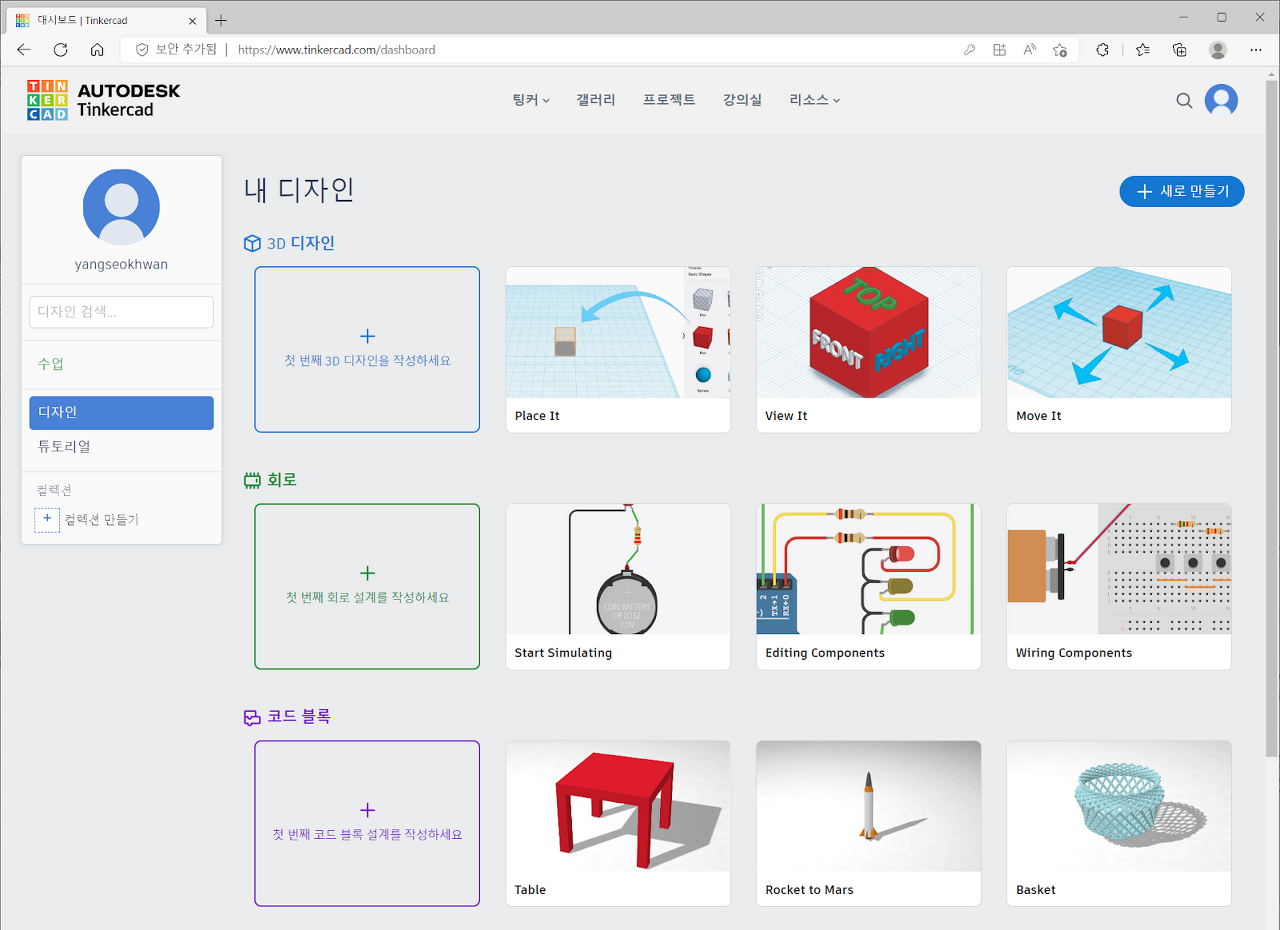Create first 3D design card
Image resolution: width=1280 pixels, height=930 pixels.
coord(367,349)
